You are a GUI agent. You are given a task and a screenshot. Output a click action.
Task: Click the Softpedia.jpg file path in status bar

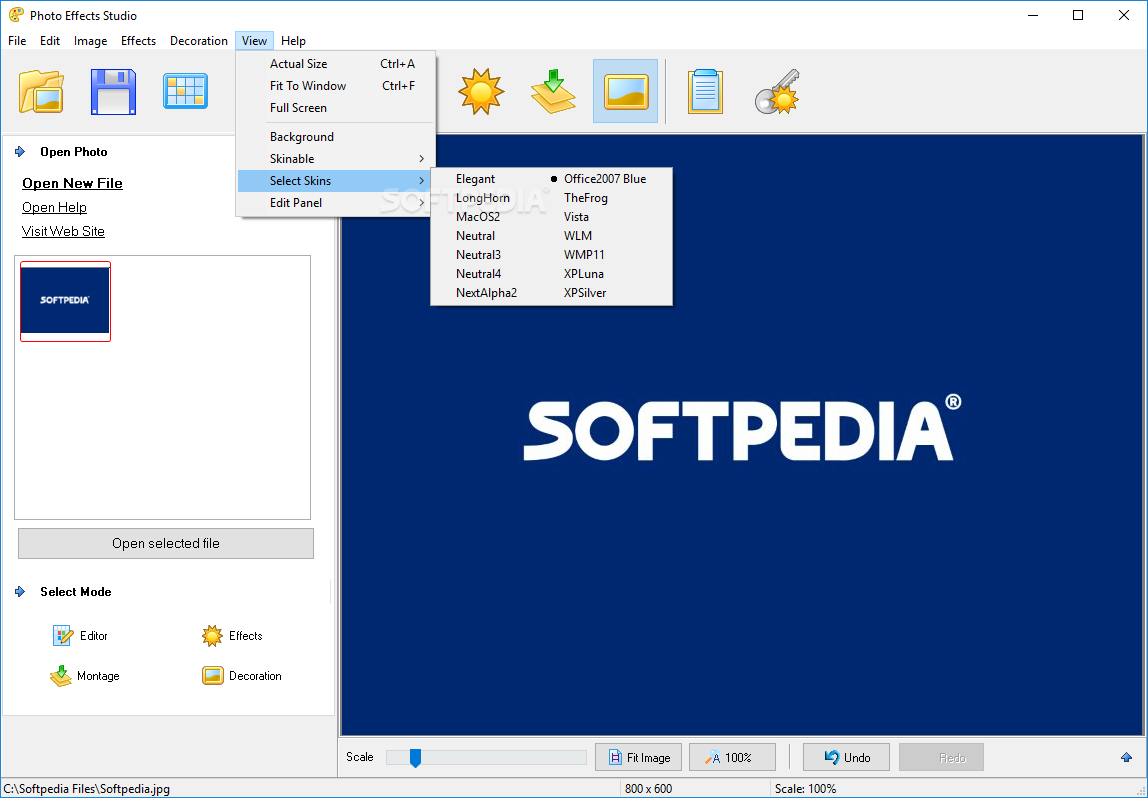click(86, 788)
